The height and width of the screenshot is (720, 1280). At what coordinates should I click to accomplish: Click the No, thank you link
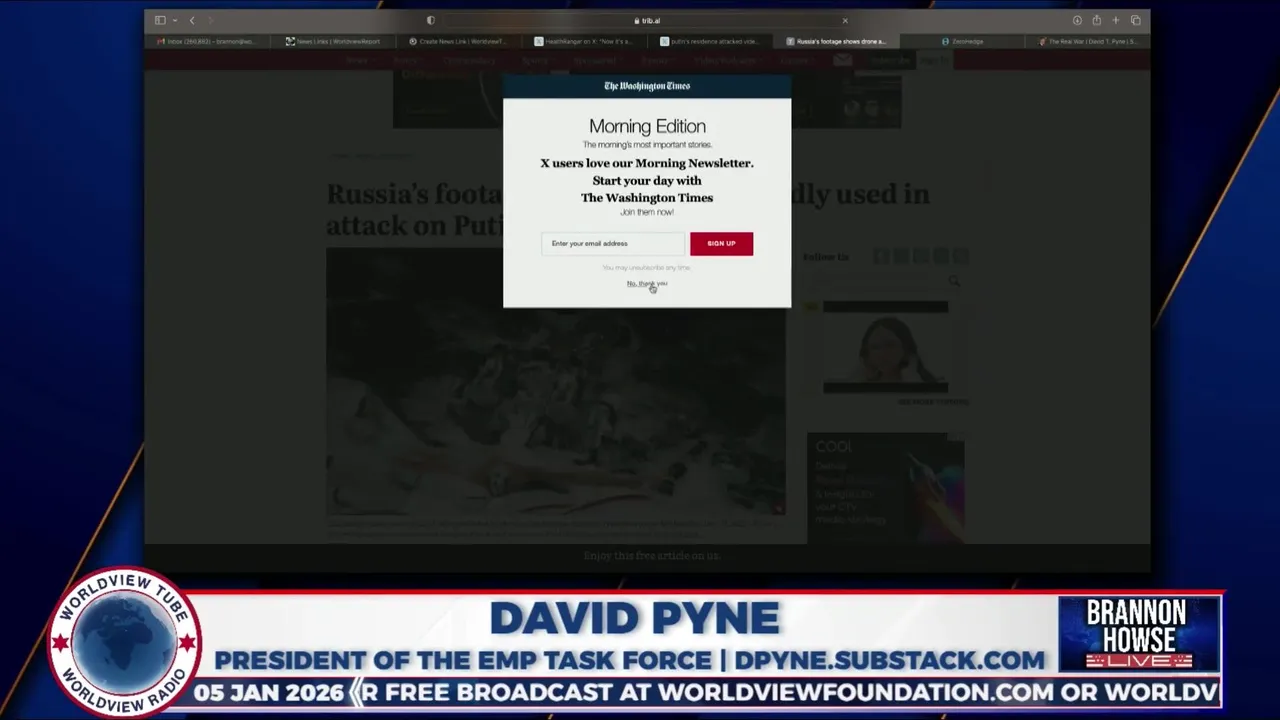647,284
